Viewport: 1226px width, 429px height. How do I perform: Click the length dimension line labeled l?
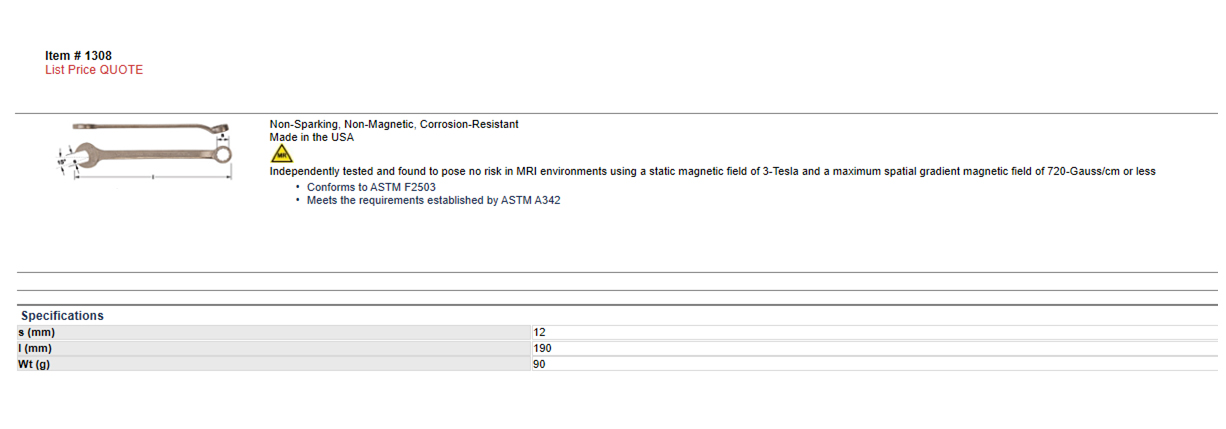pyautogui.click(x=152, y=177)
